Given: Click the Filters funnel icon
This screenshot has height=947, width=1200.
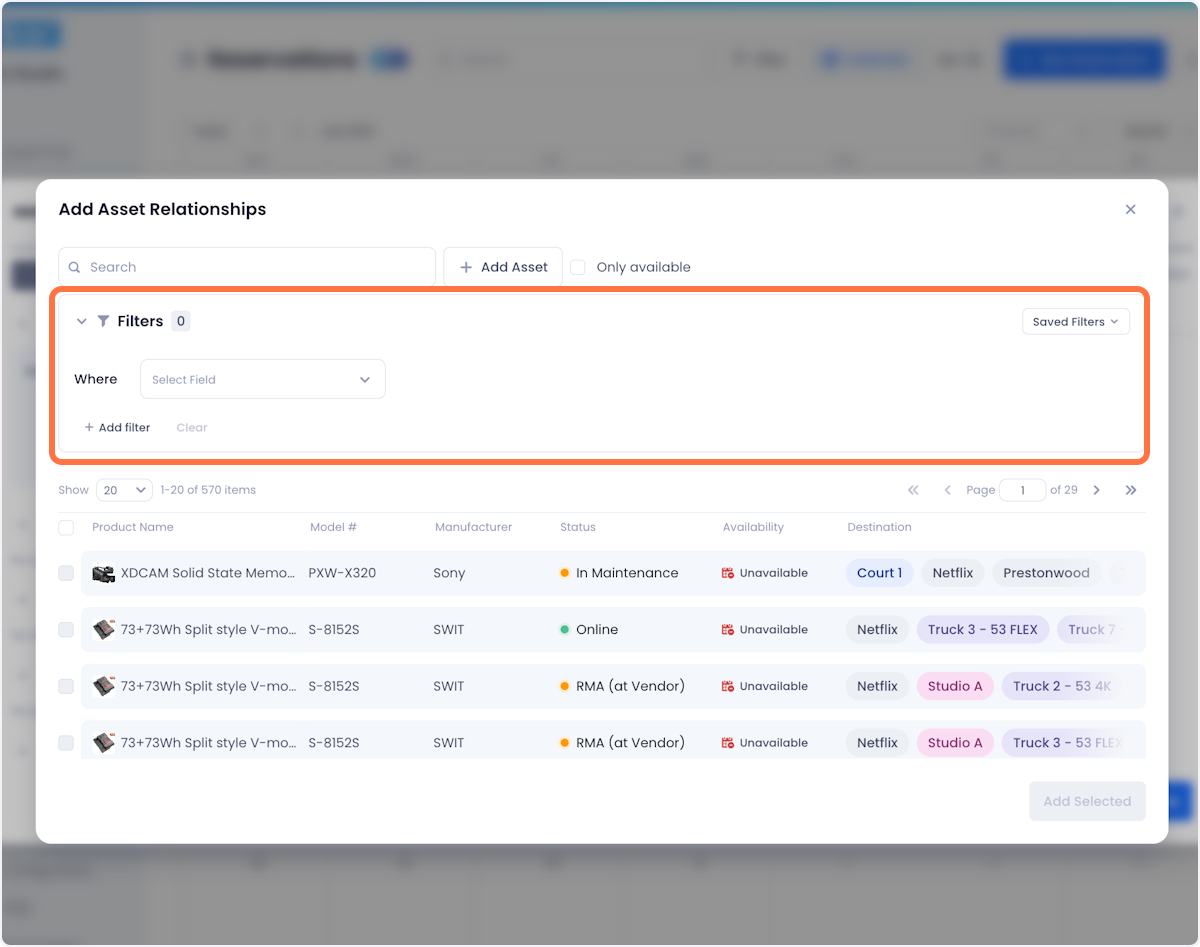Looking at the screenshot, I should 103,321.
